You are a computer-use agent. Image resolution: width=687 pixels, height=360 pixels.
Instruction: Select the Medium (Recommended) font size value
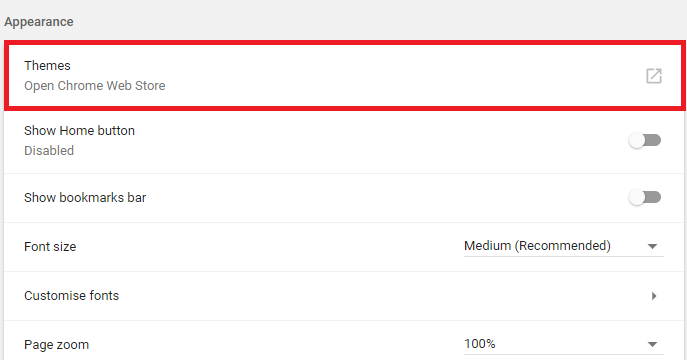click(x=537, y=246)
